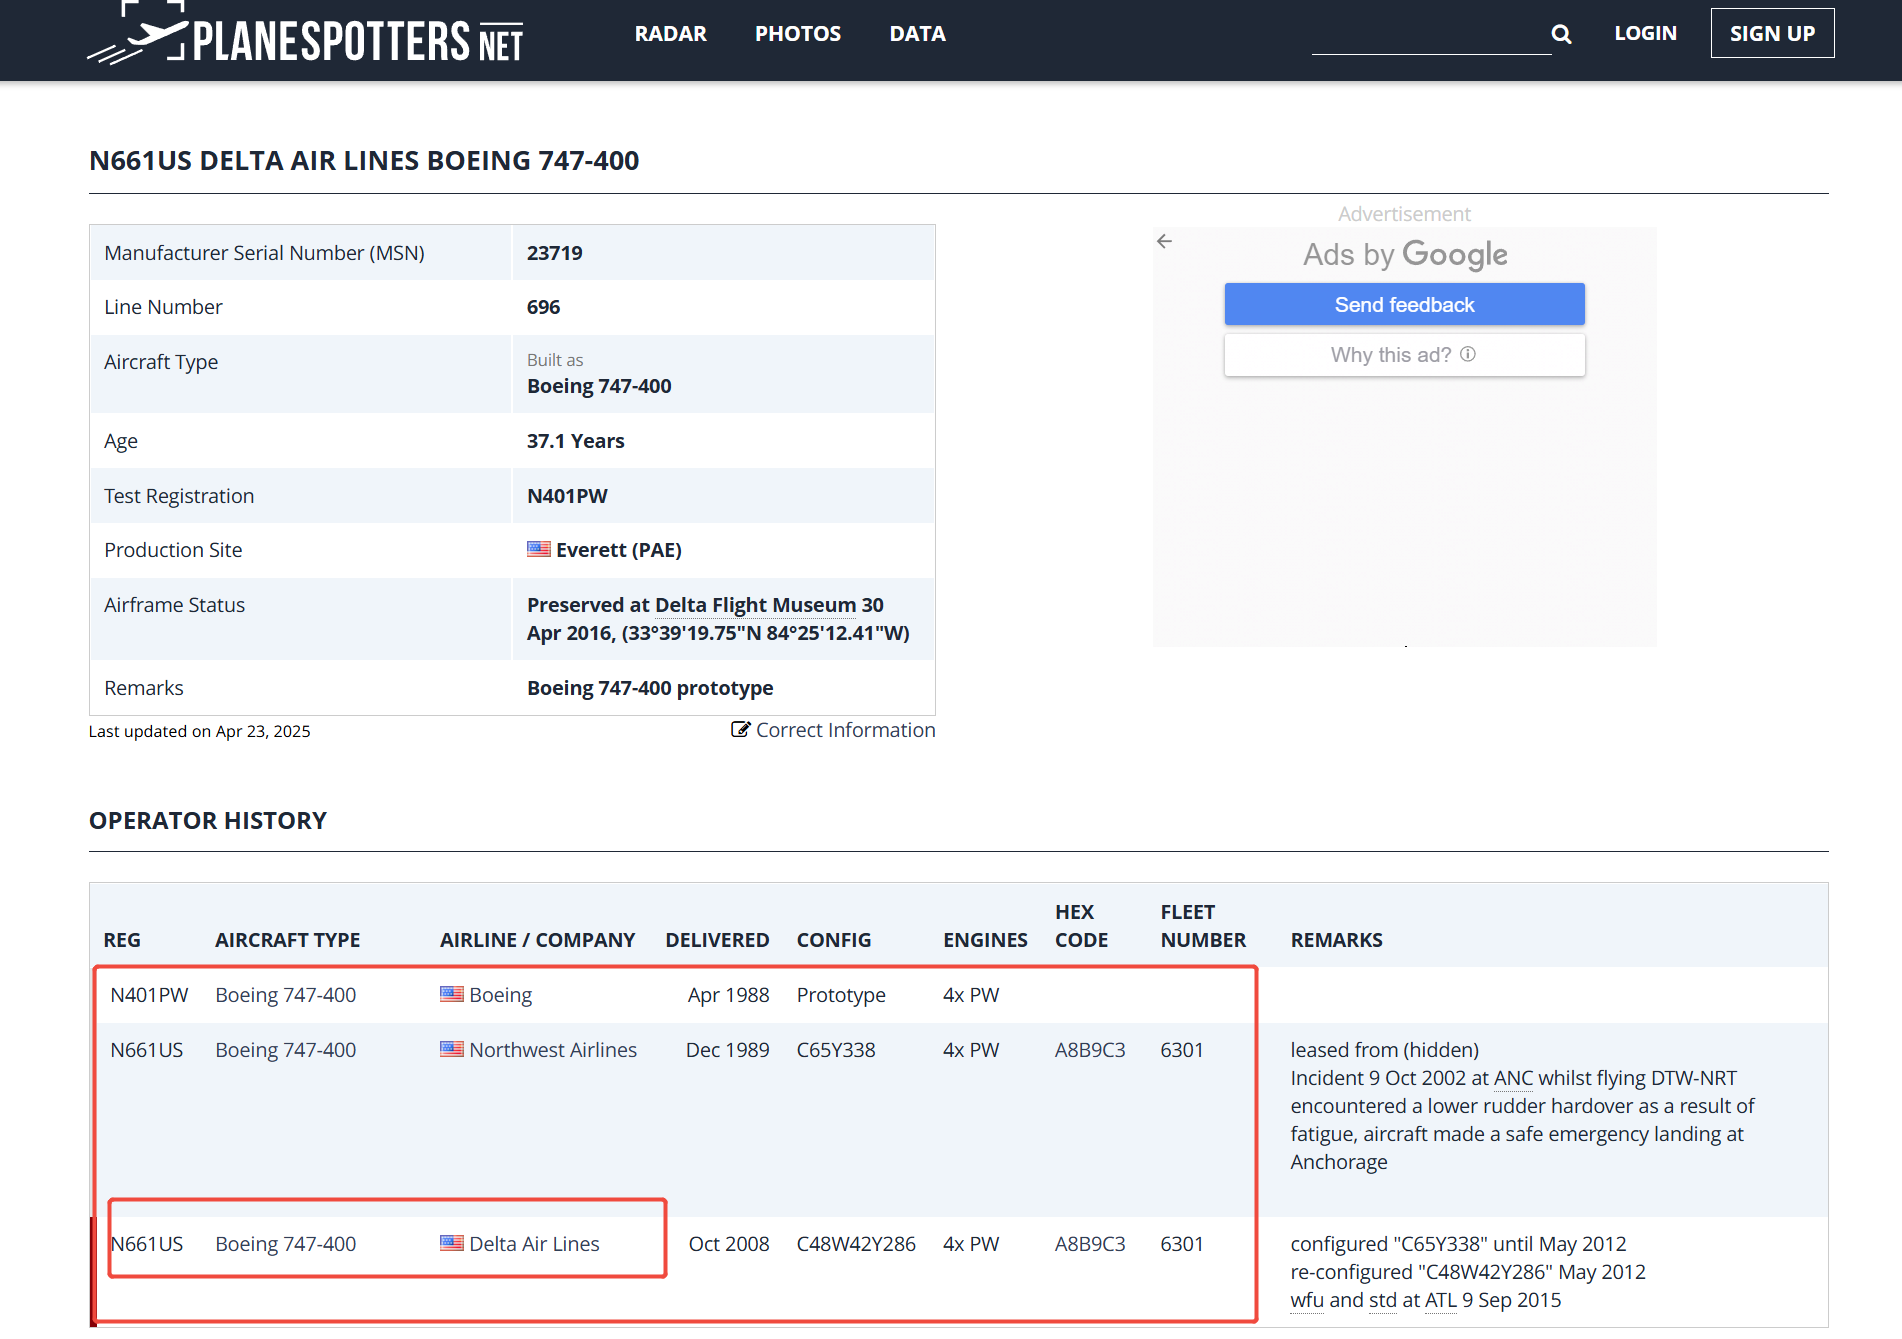The image size is (1902, 1339).
Task: Open the DATA menu
Action: pyautogui.click(x=917, y=33)
